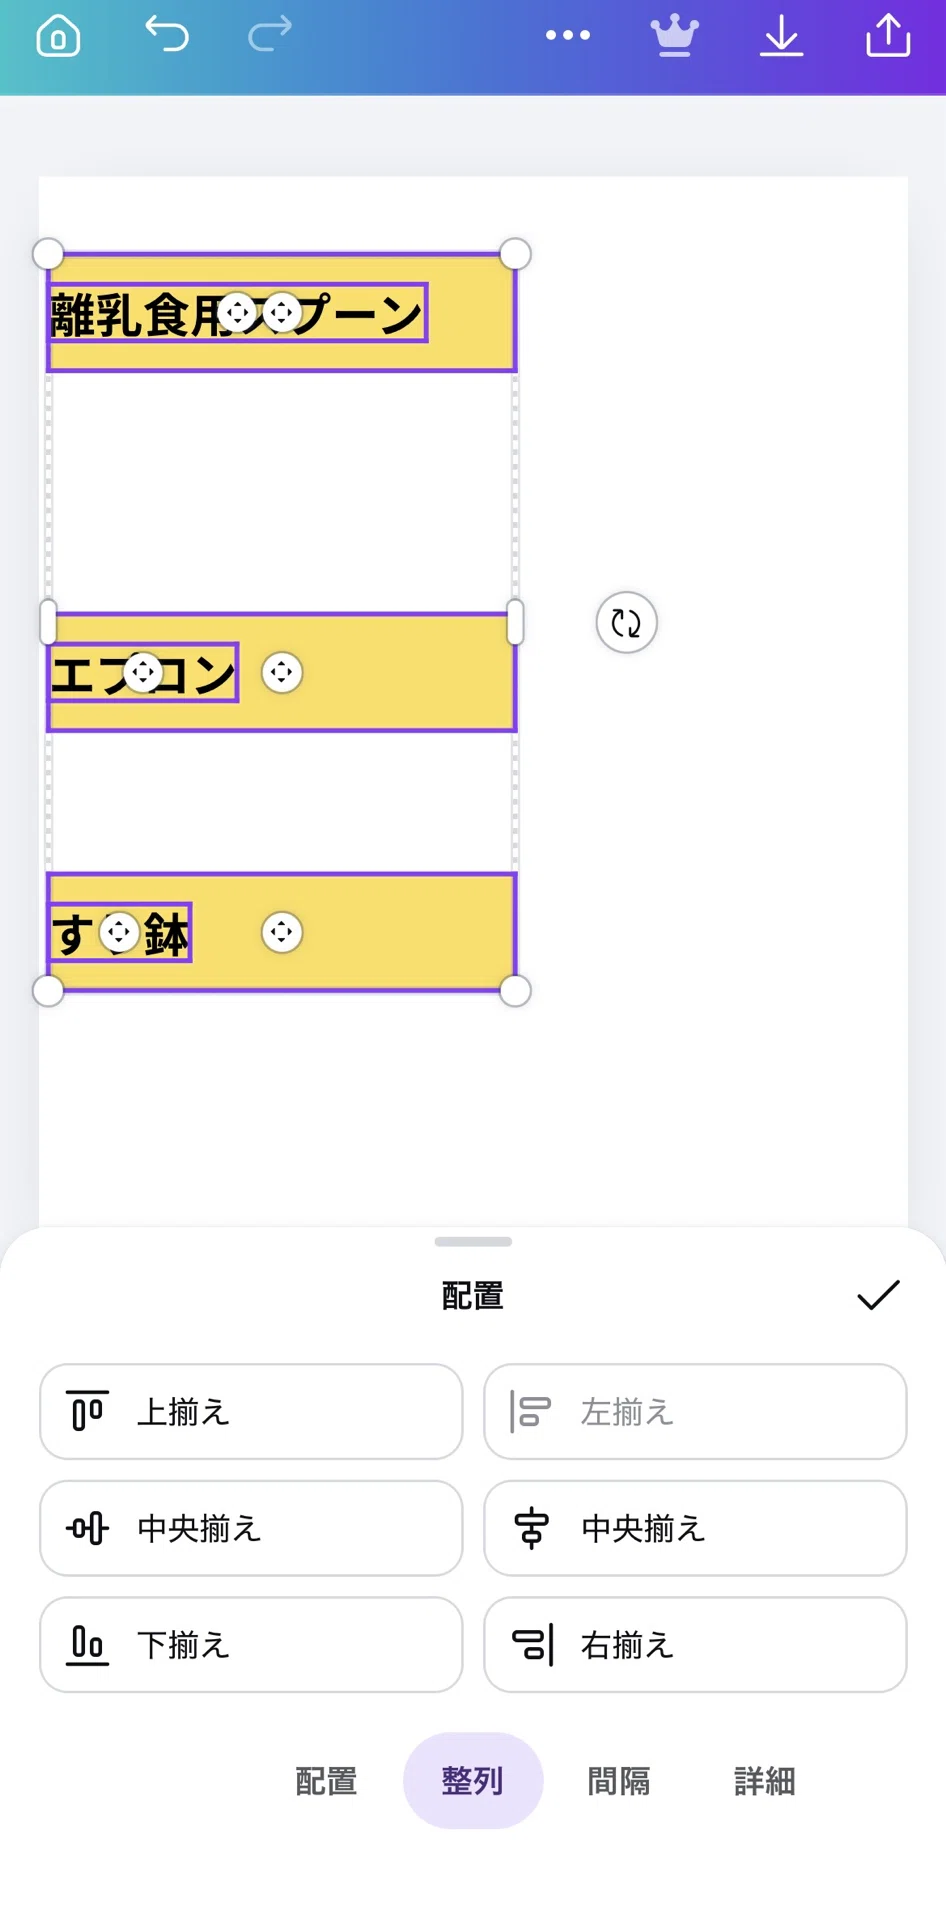Download the design

782,36
